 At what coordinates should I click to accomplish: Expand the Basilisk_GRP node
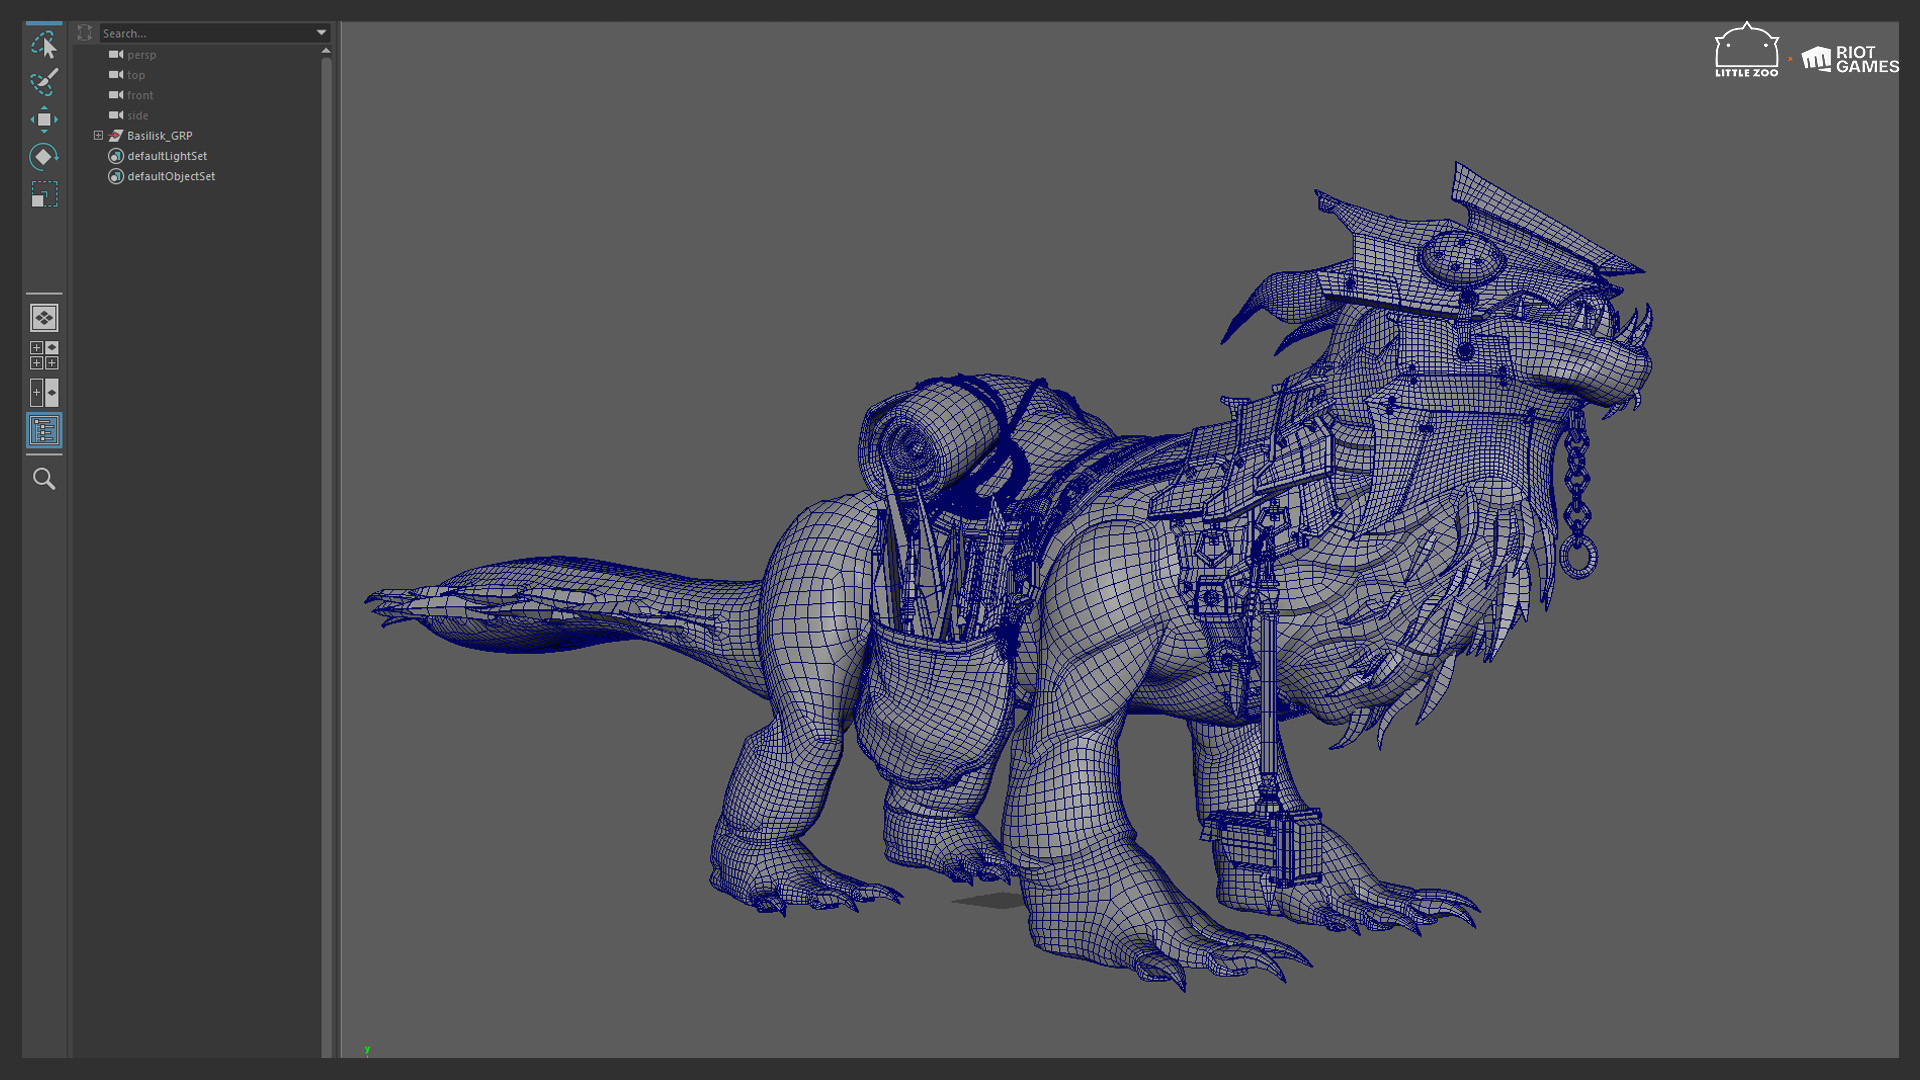click(97, 135)
